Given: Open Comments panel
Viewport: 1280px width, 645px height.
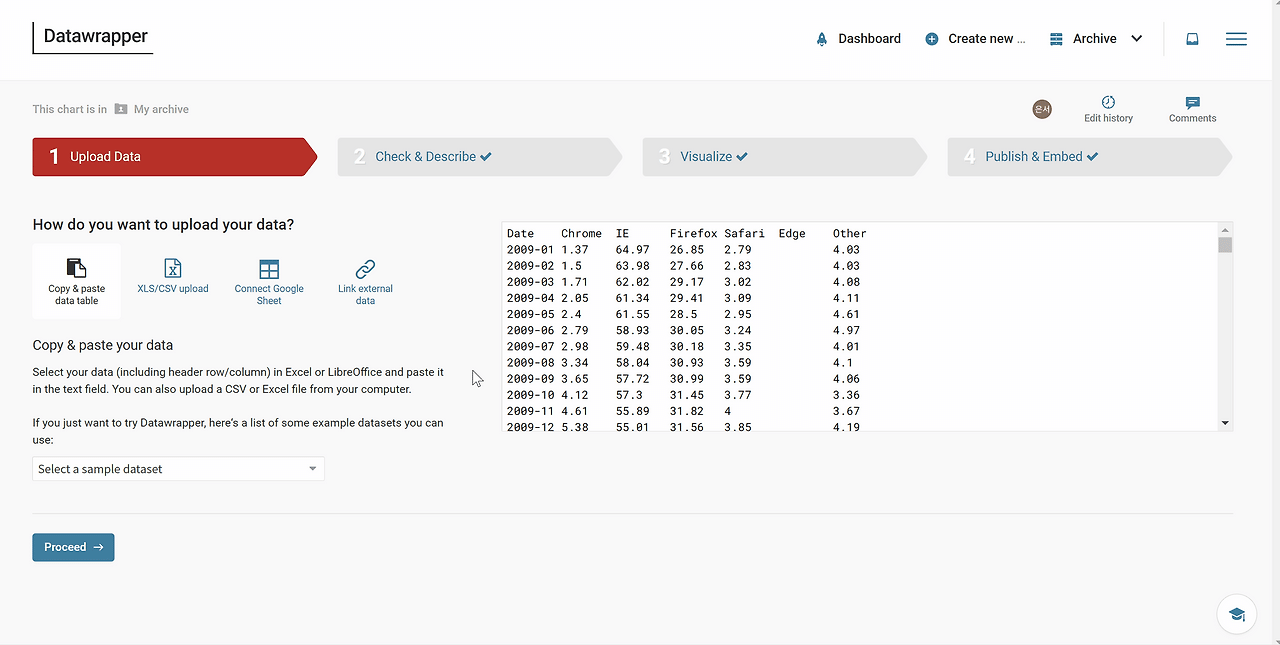Looking at the screenshot, I should 1192,109.
